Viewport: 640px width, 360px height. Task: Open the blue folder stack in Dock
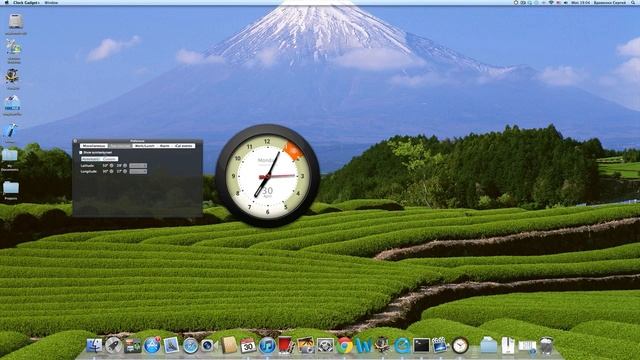tap(489, 346)
